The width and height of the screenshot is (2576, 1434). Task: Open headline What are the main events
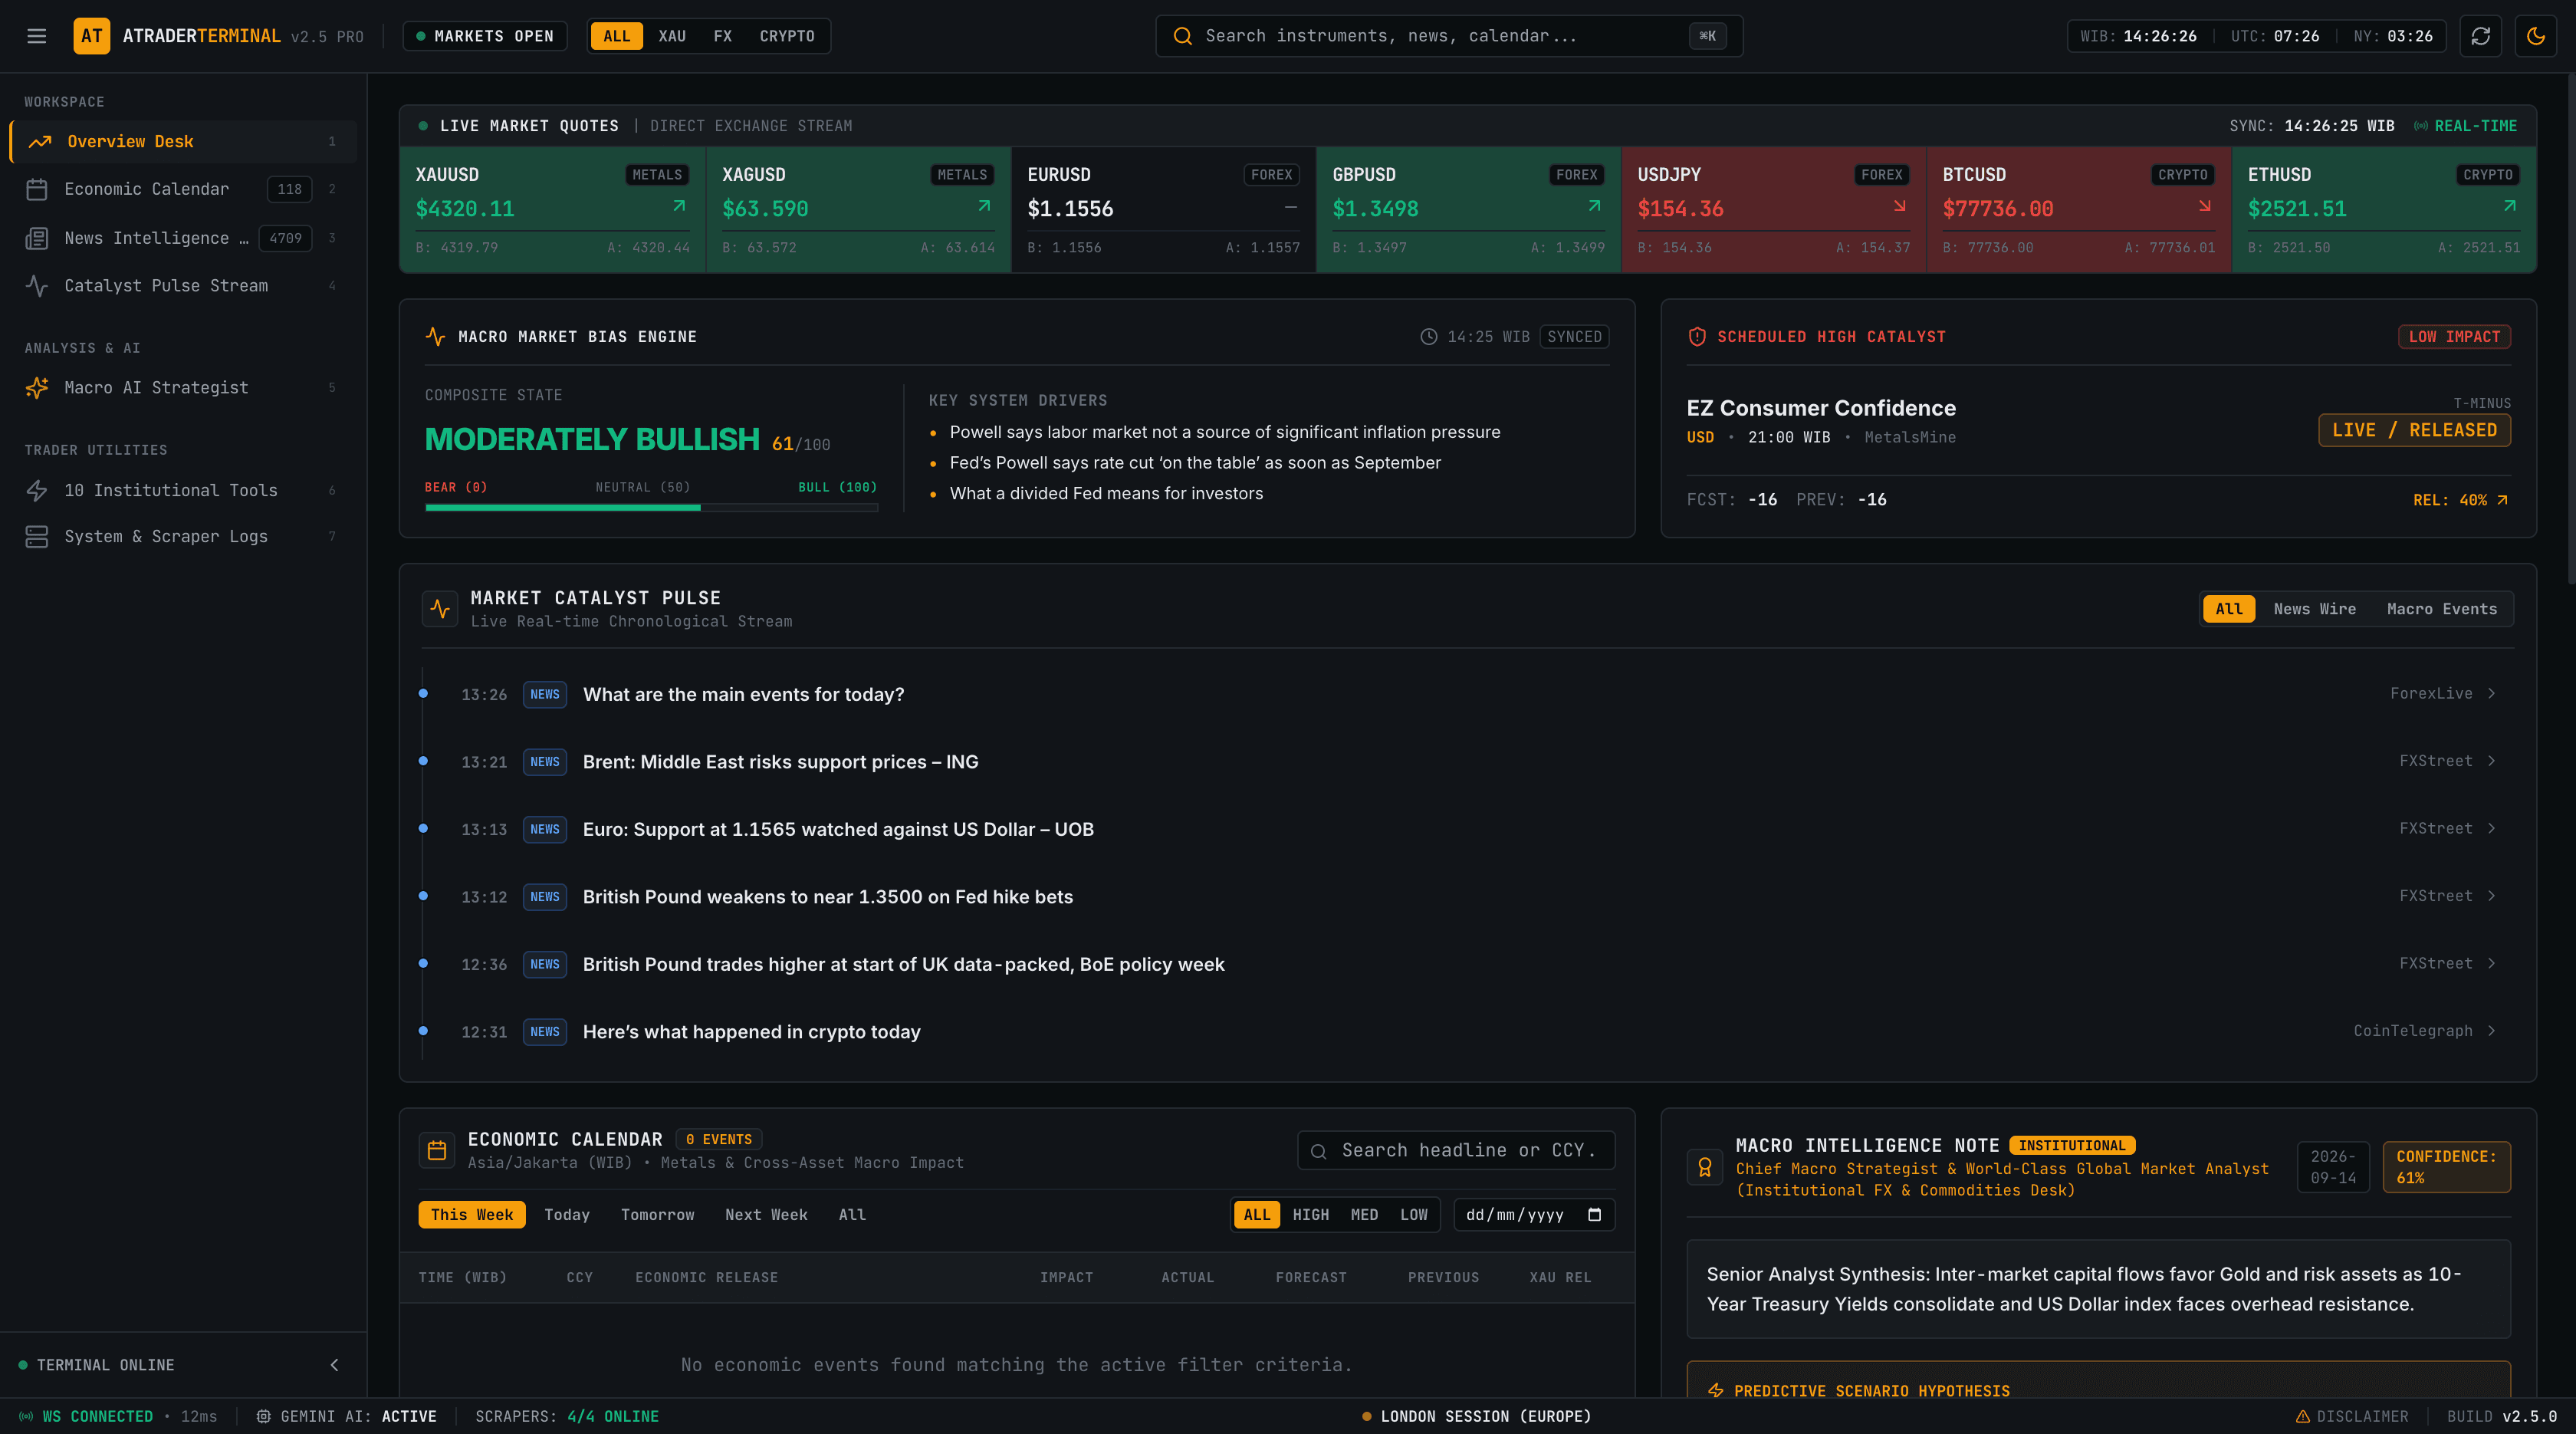(743, 694)
